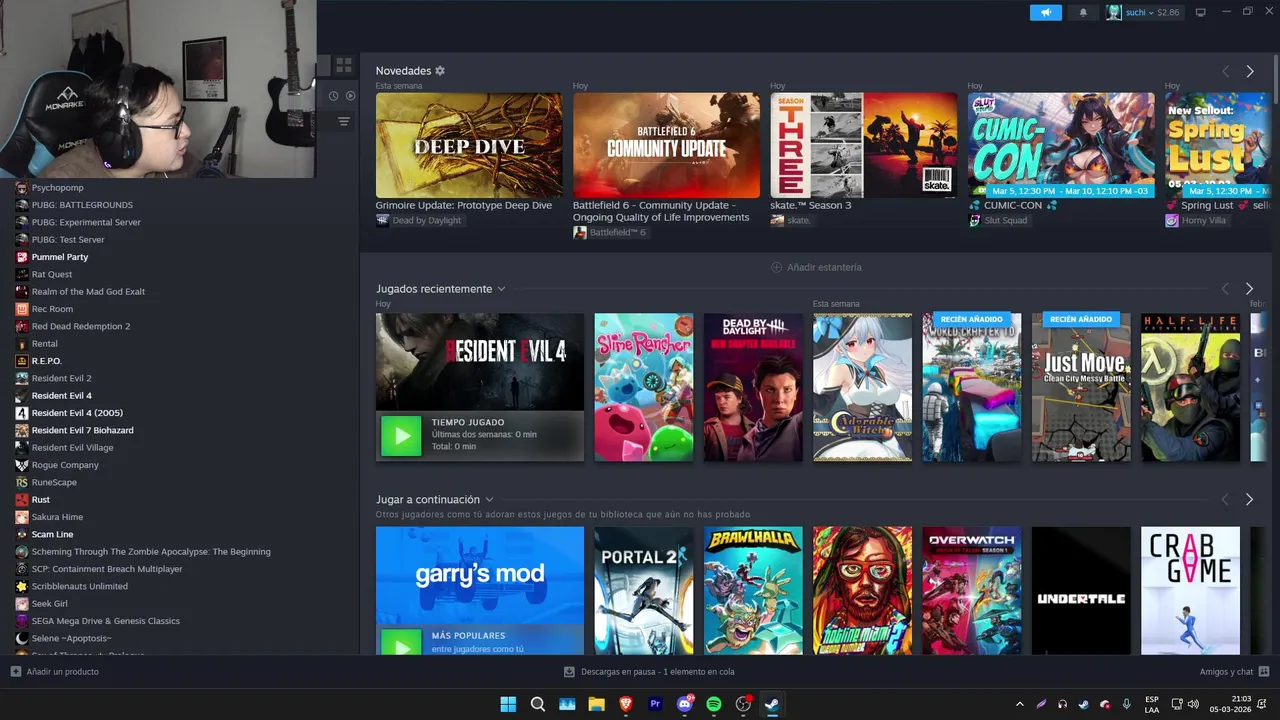Show next Jugar a continuación games arrow

coord(1249,500)
